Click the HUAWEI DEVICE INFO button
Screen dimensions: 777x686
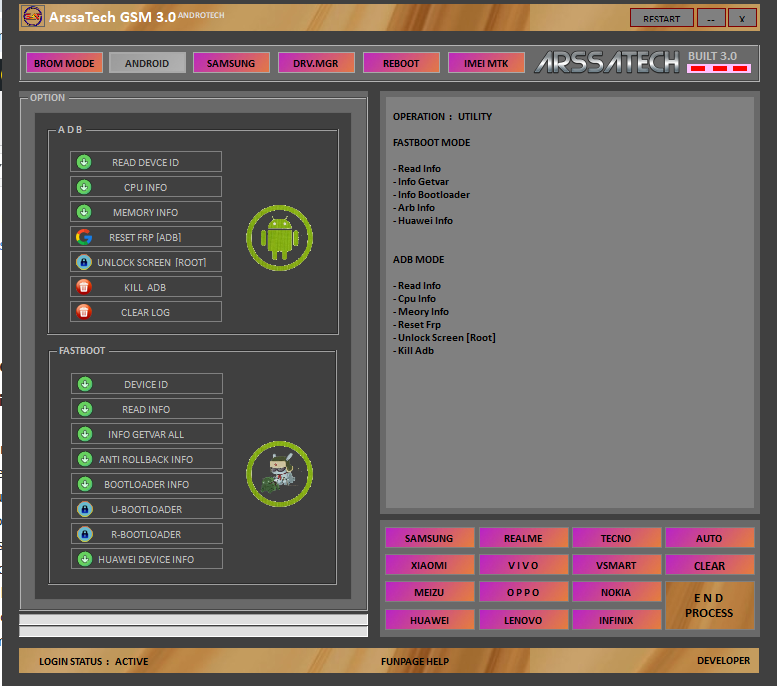[x=147, y=559]
